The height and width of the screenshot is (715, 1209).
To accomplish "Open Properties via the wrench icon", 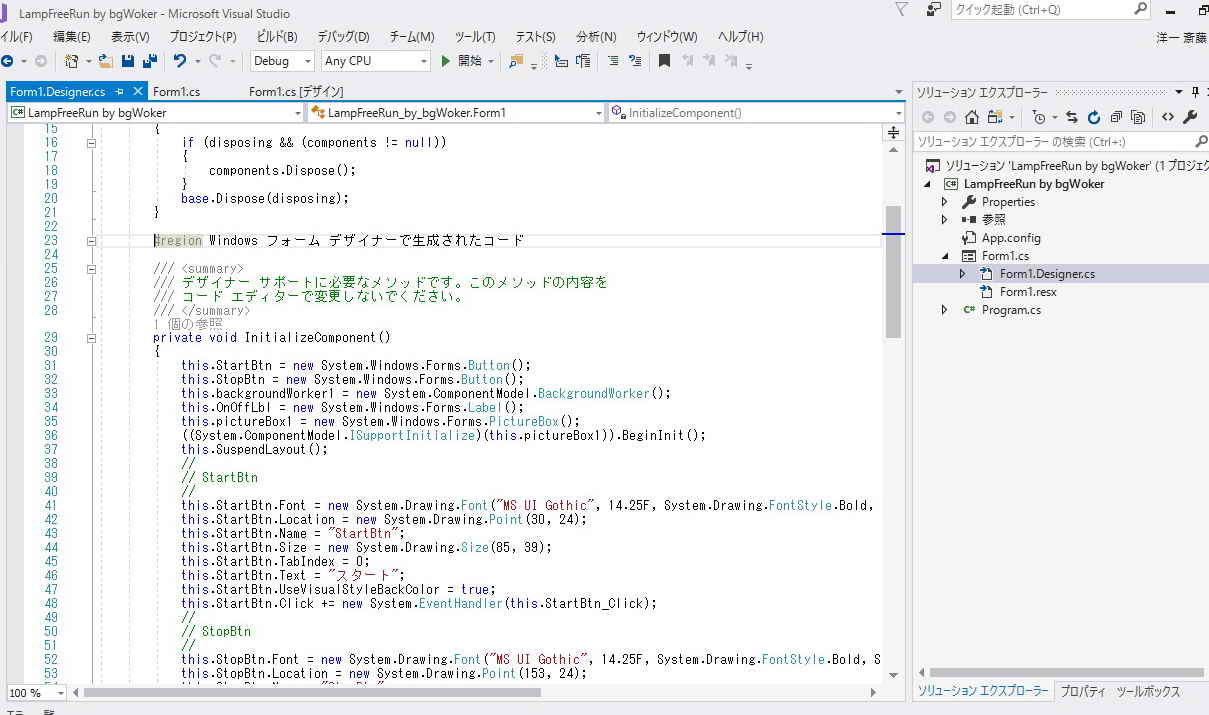I will click(1190, 117).
